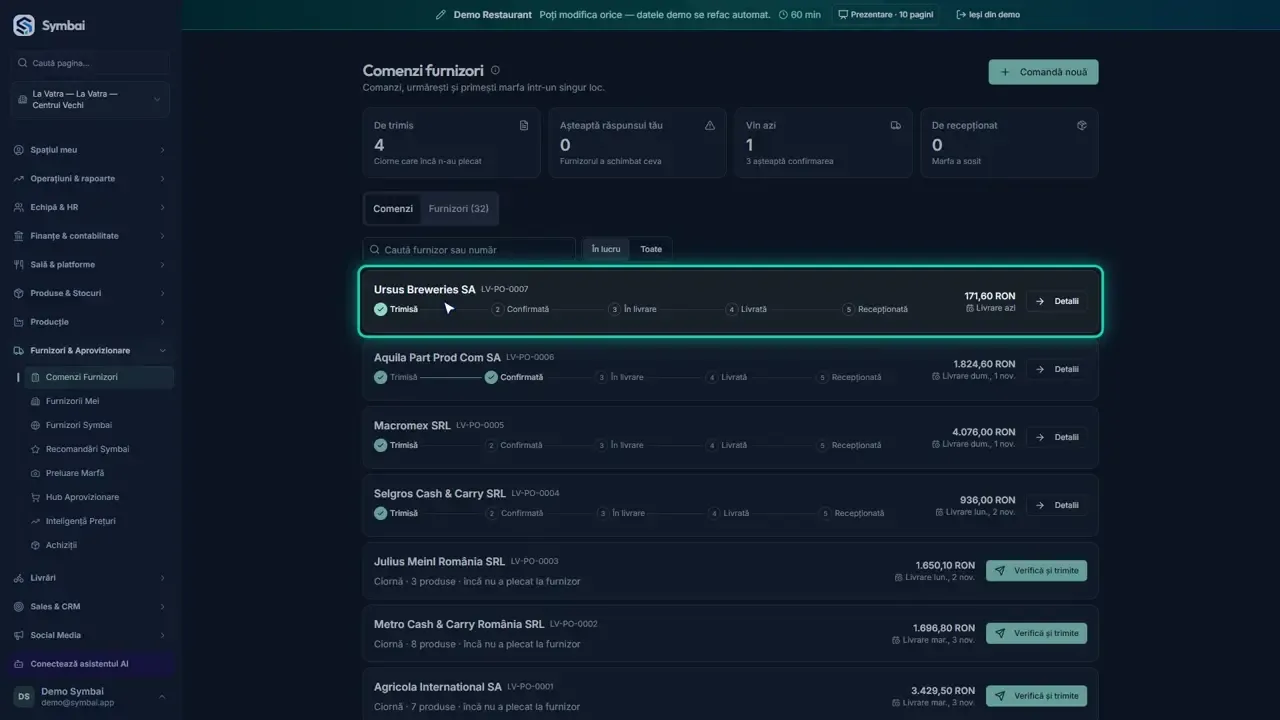Click the Sală & platforme cutlery icon
Viewport: 1280px width, 720px height.
19,265
